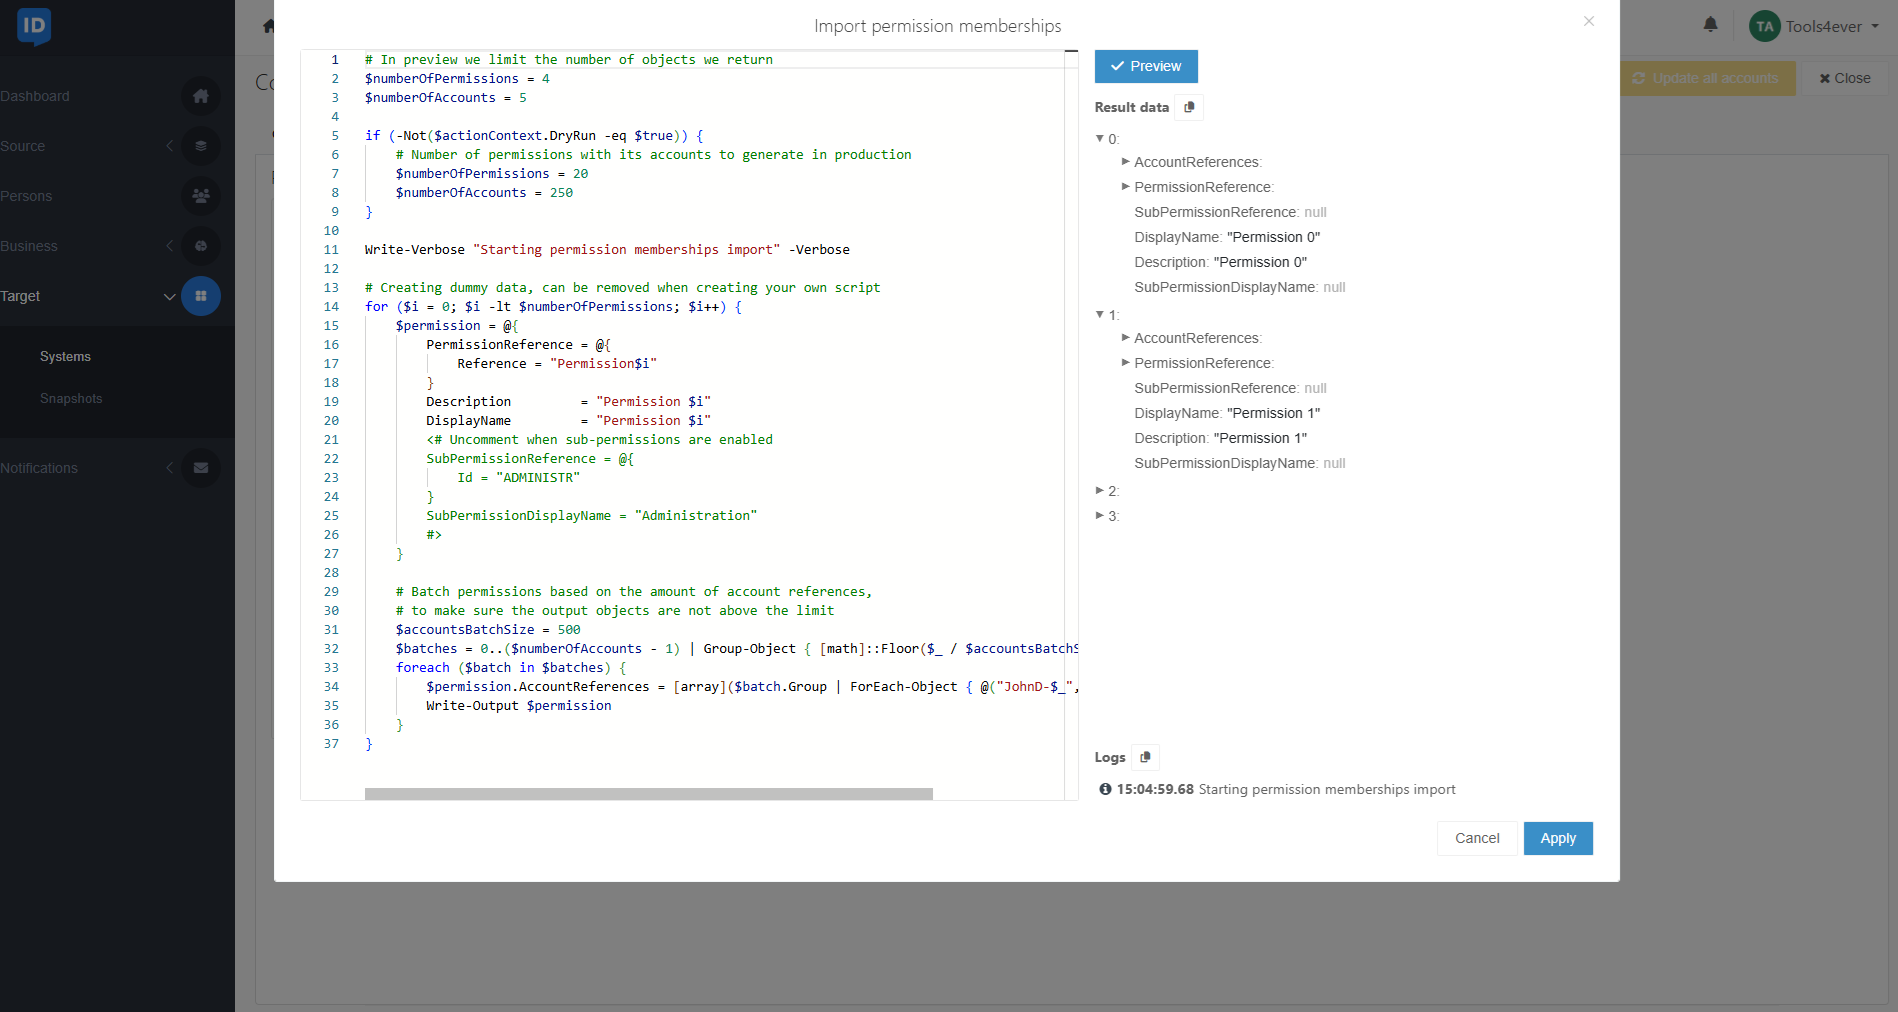Image resolution: width=1898 pixels, height=1012 pixels.
Task: Open the Tools4ever account dropdown
Action: [1832, 27]
